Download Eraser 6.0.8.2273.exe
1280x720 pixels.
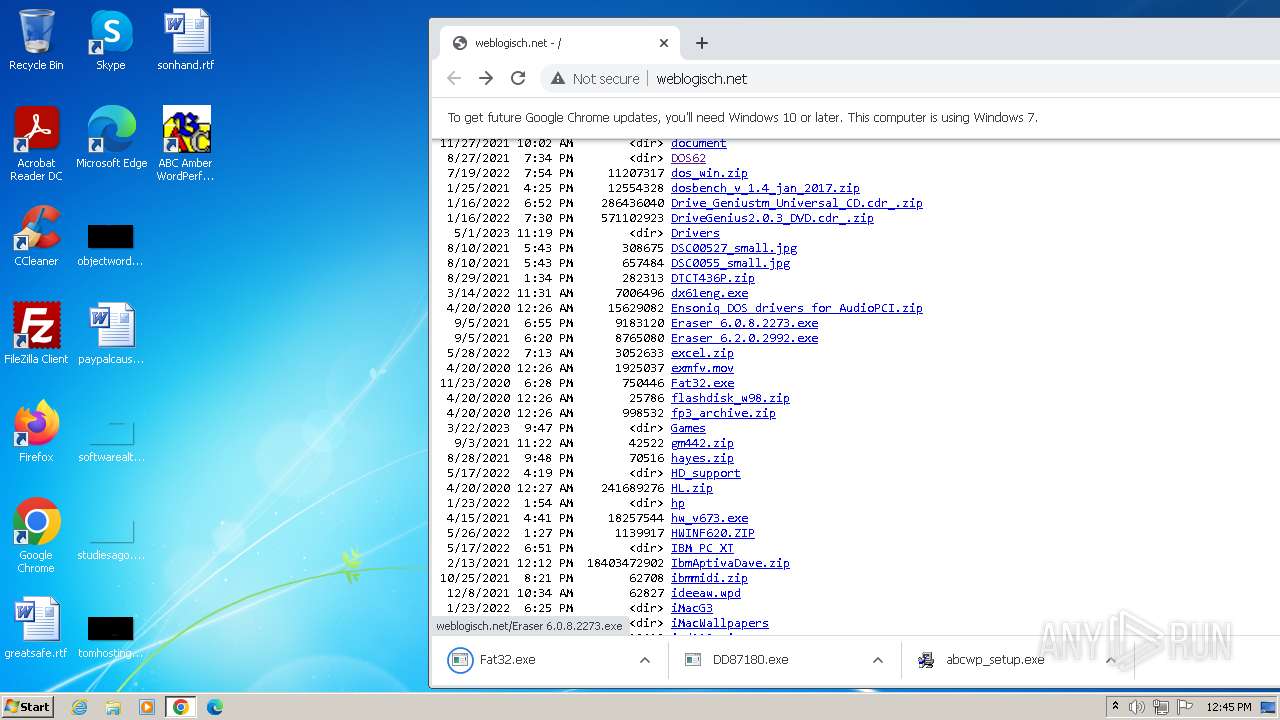click(744, 323)
